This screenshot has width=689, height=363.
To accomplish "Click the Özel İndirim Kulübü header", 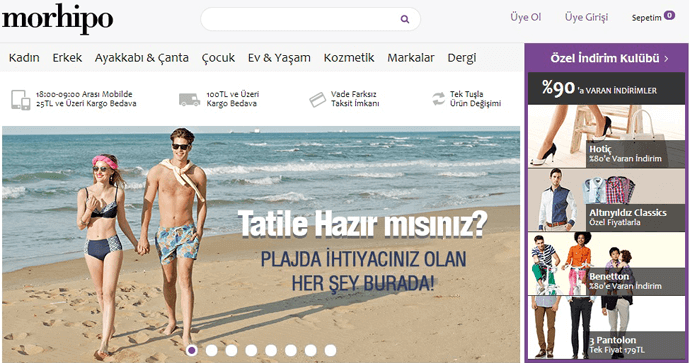I will pos(606,58).
